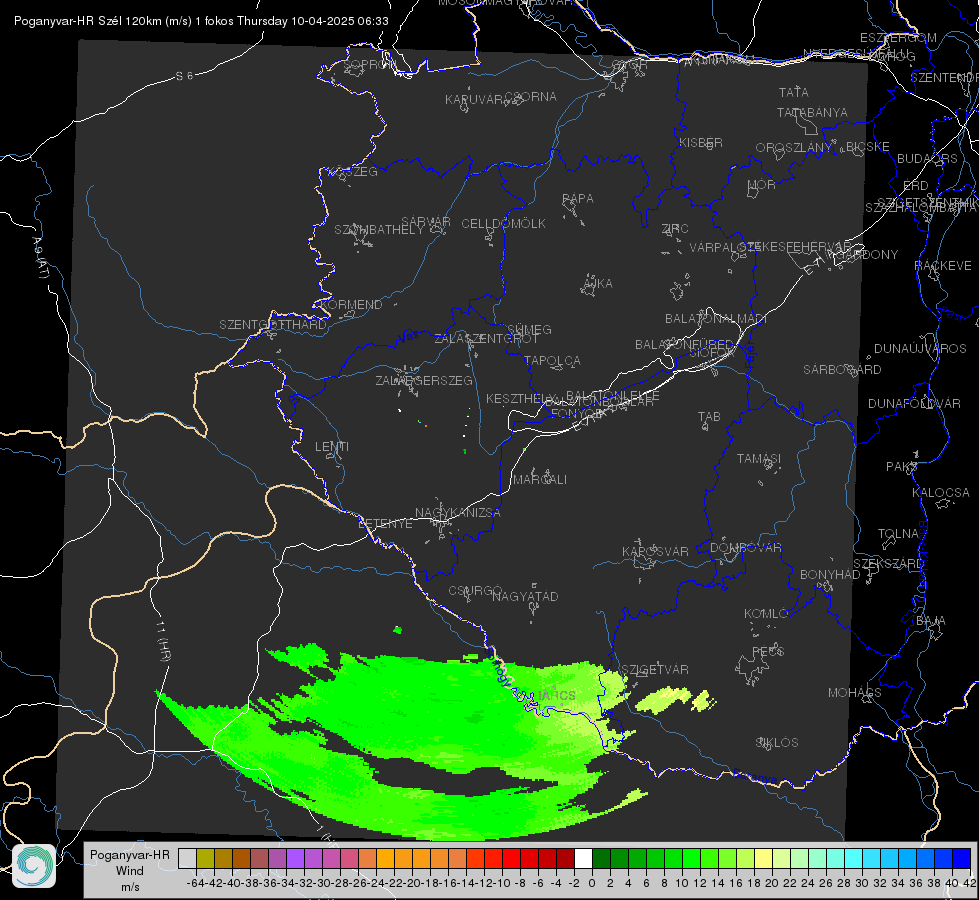This screenshot has height=900, width=979.
Task: Click the SZENTGOTTHARD city label
Action: click(x=273, y=325)
